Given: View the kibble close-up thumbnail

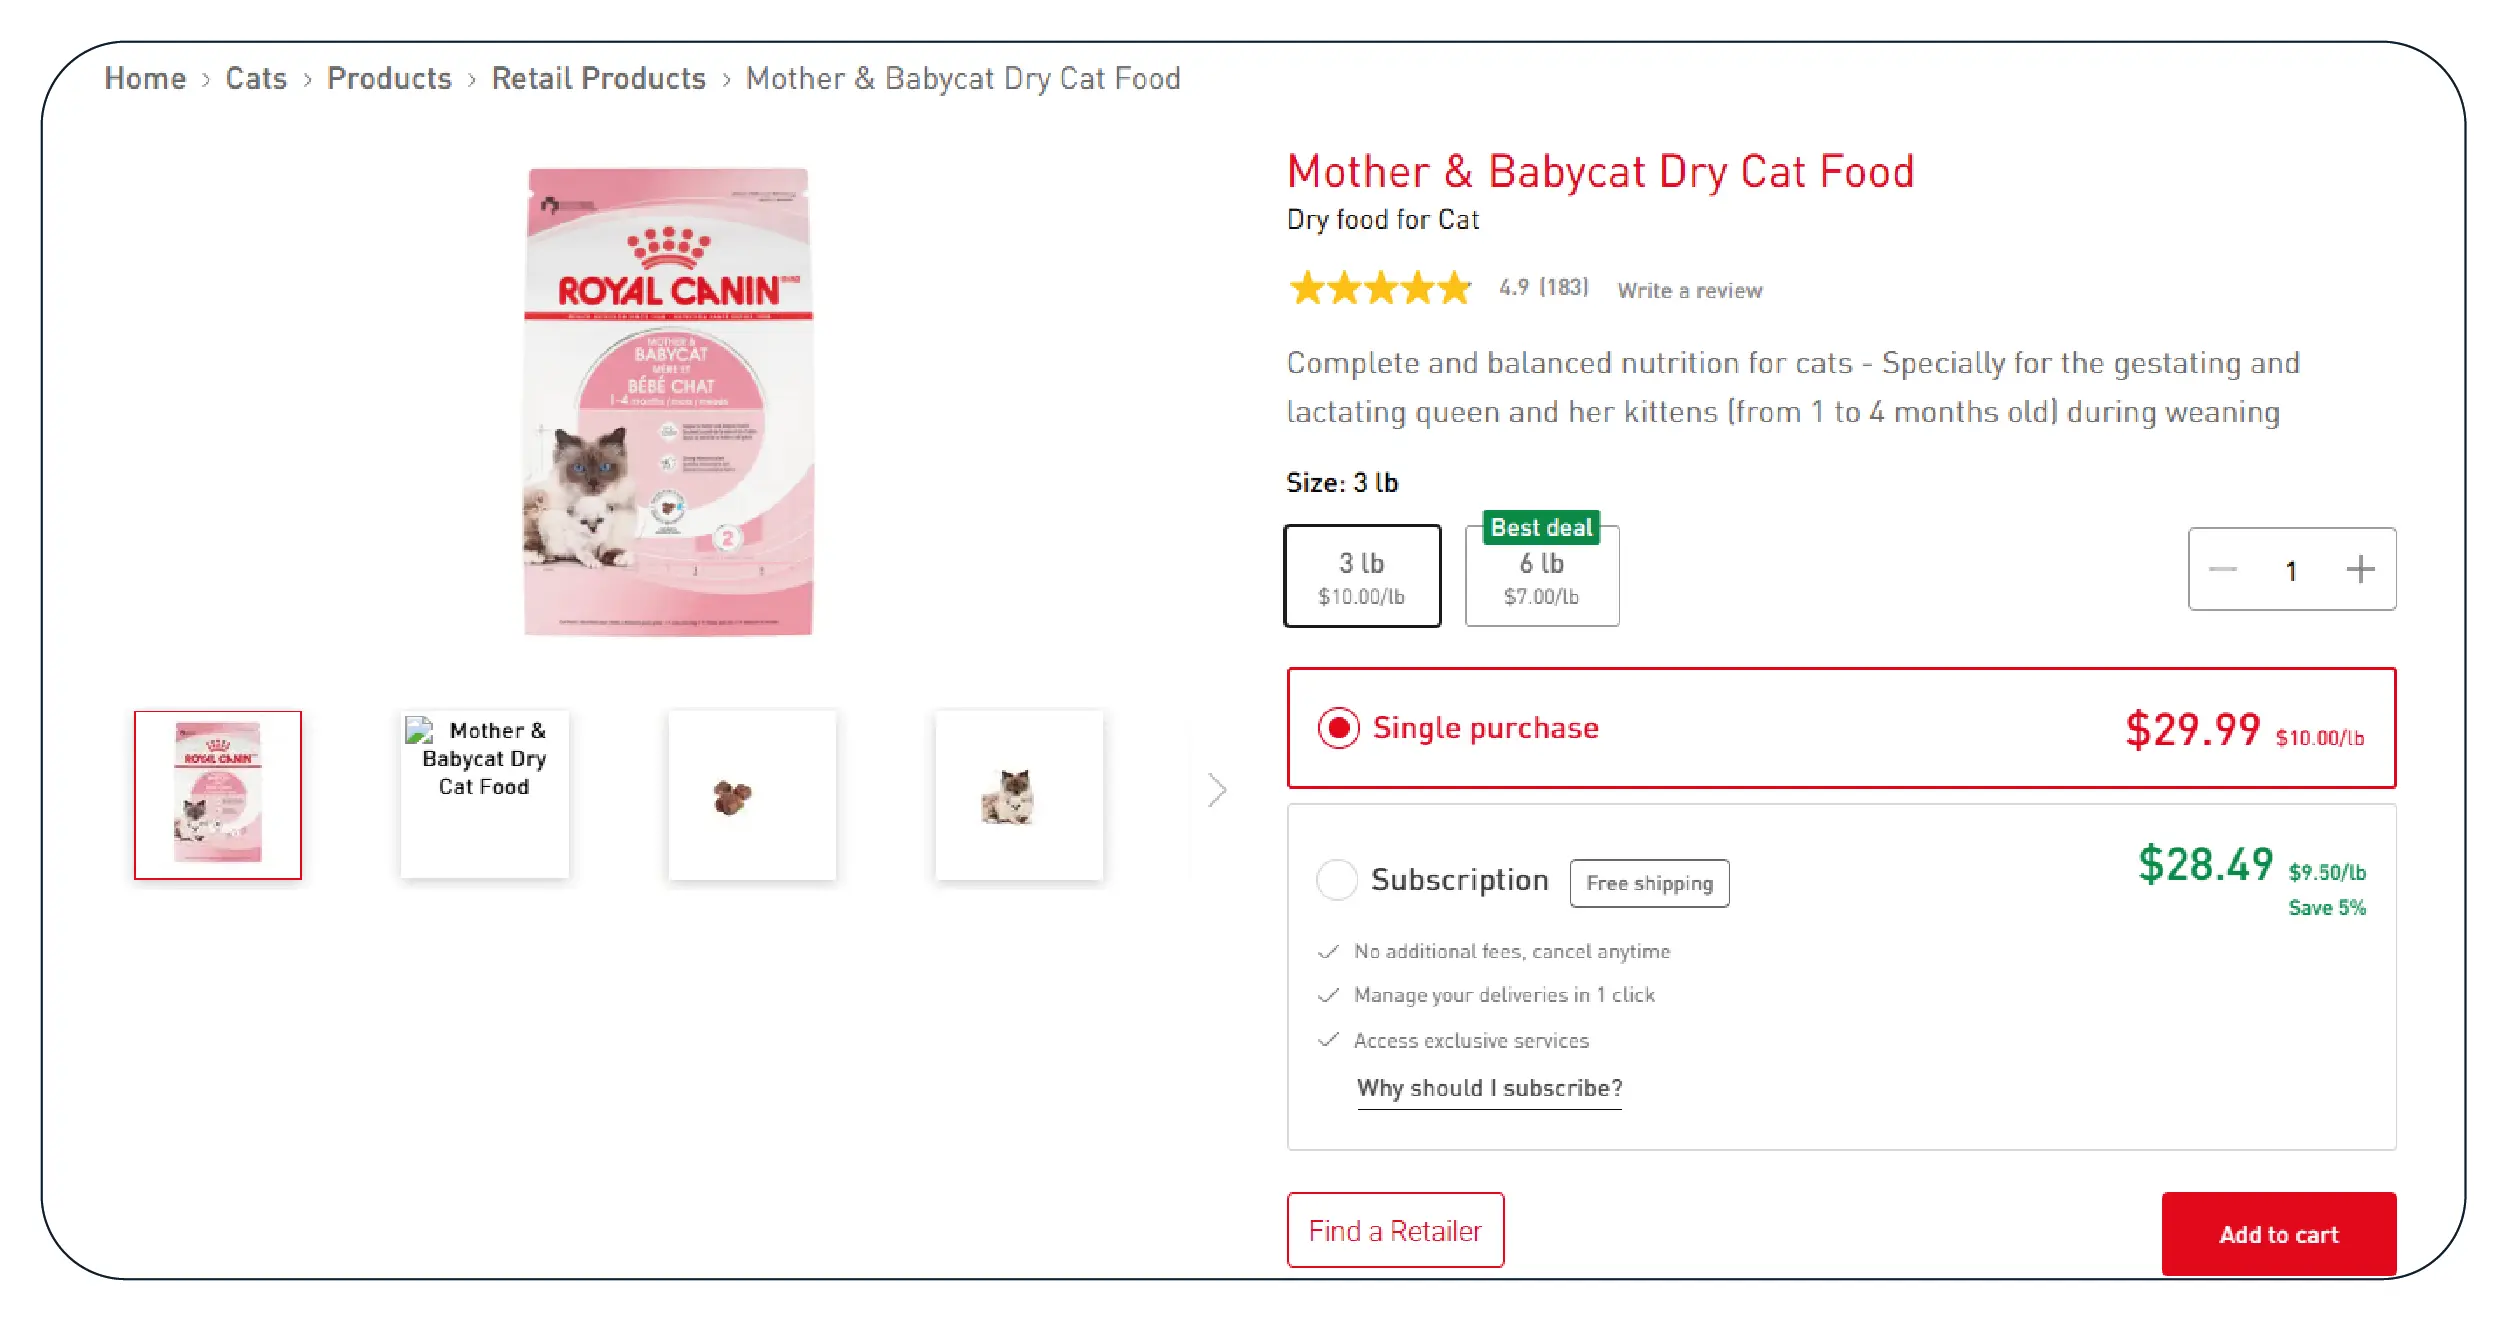Looking at the screenshot, I should click(752, 795).
